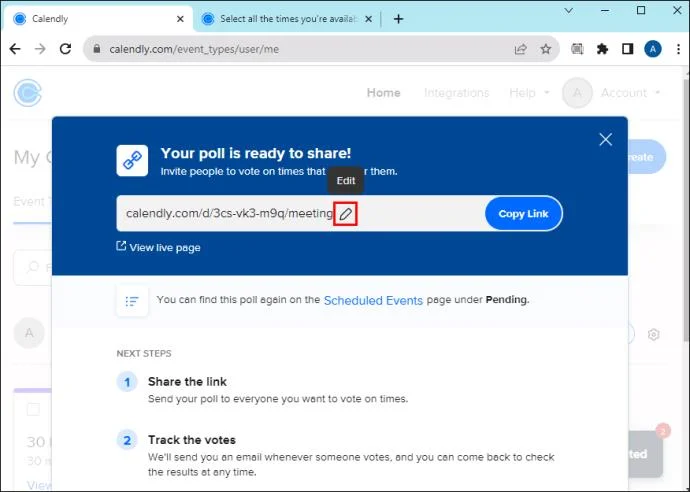Click the pencil Edit icon next to the poll link
Image resolution: width=690 pixels, height=492 pixels.
[345, 214]
